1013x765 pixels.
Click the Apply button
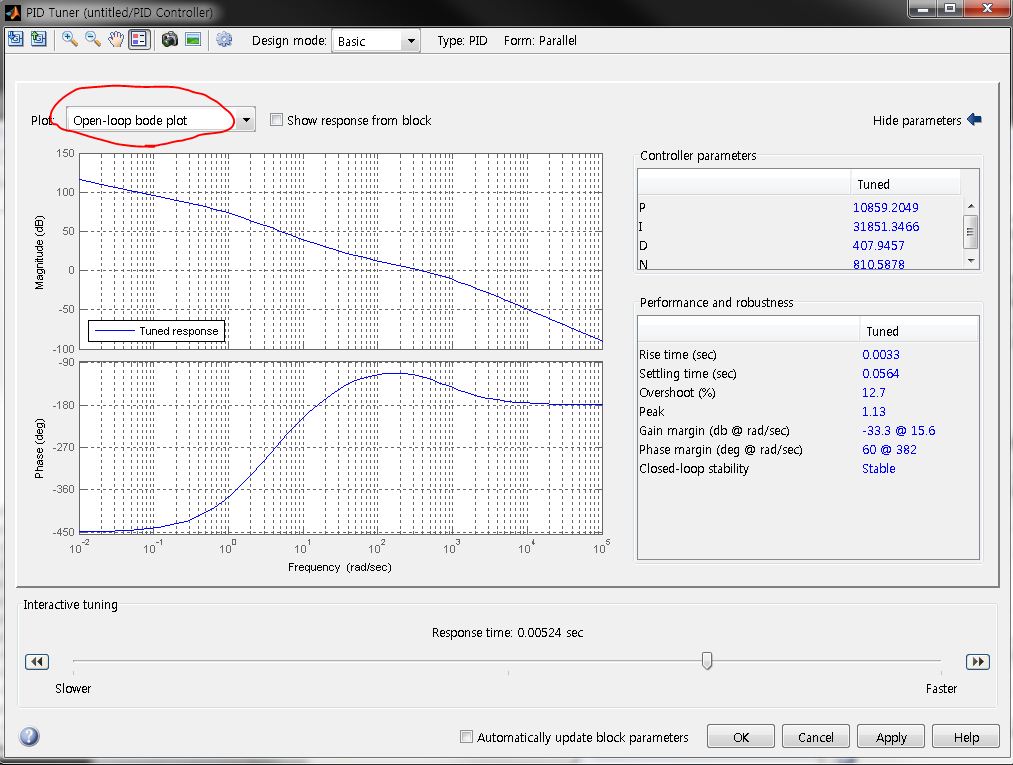pos(891,737)
